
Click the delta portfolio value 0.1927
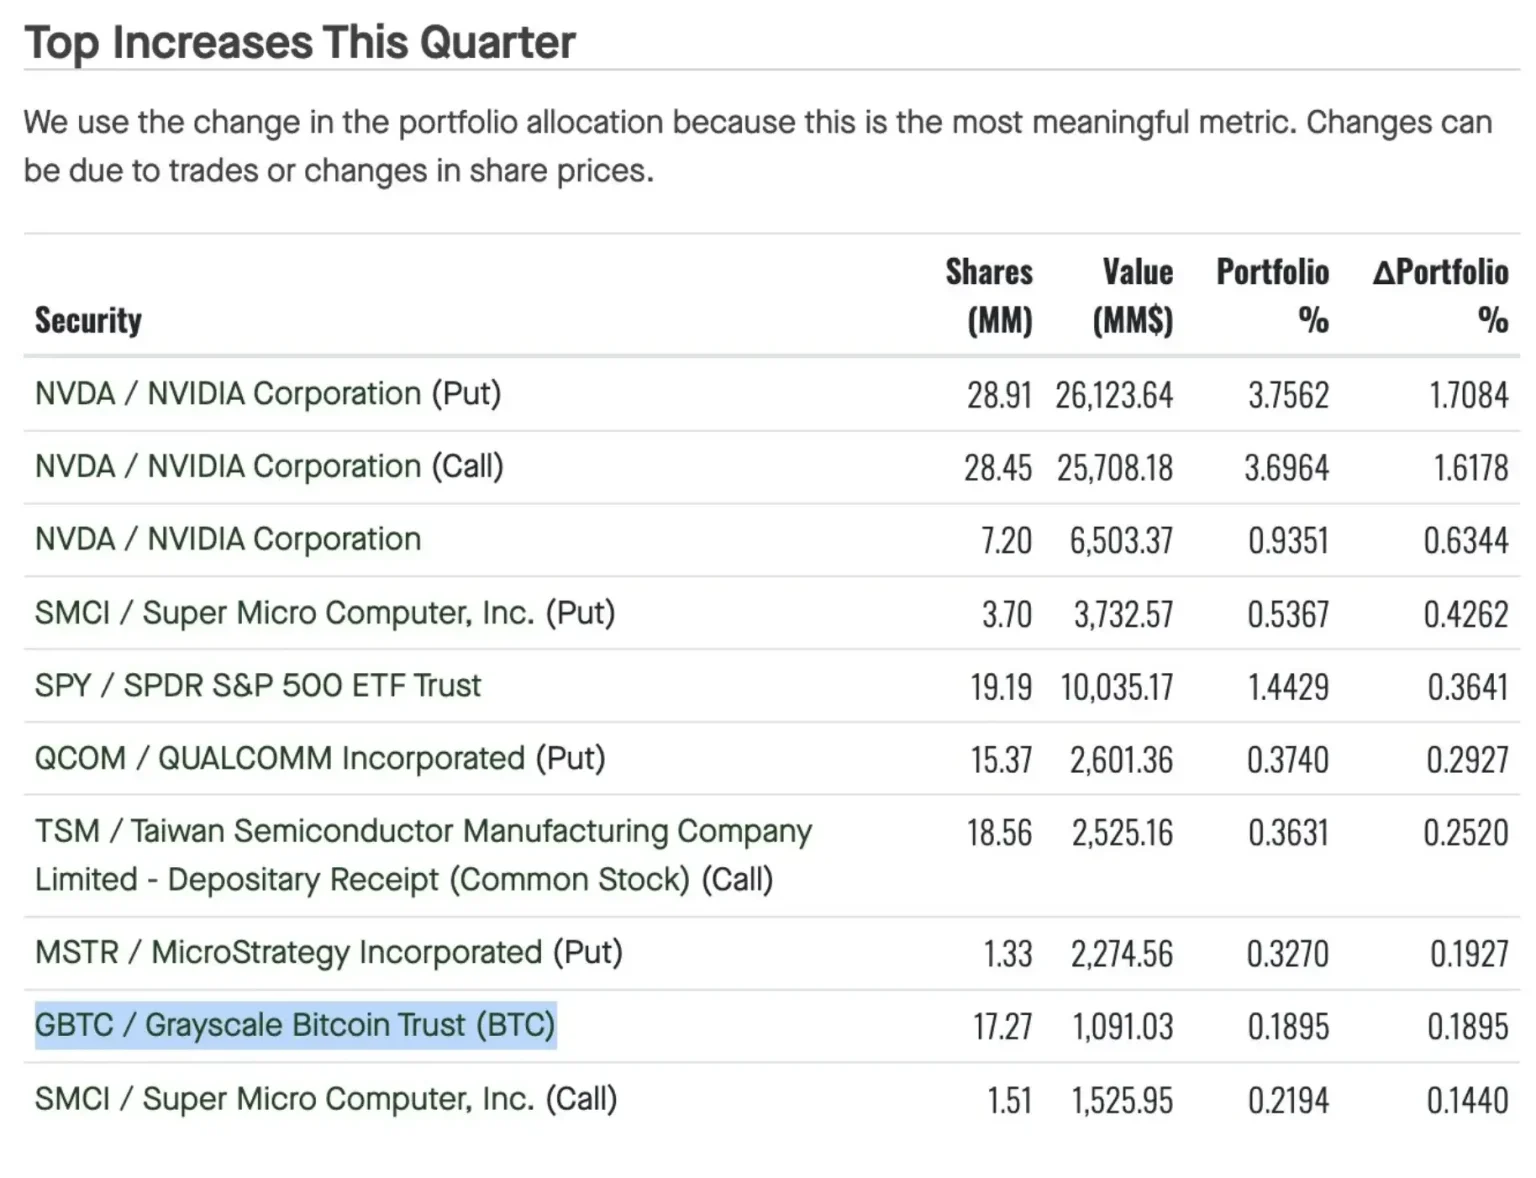pos(1469,954)
